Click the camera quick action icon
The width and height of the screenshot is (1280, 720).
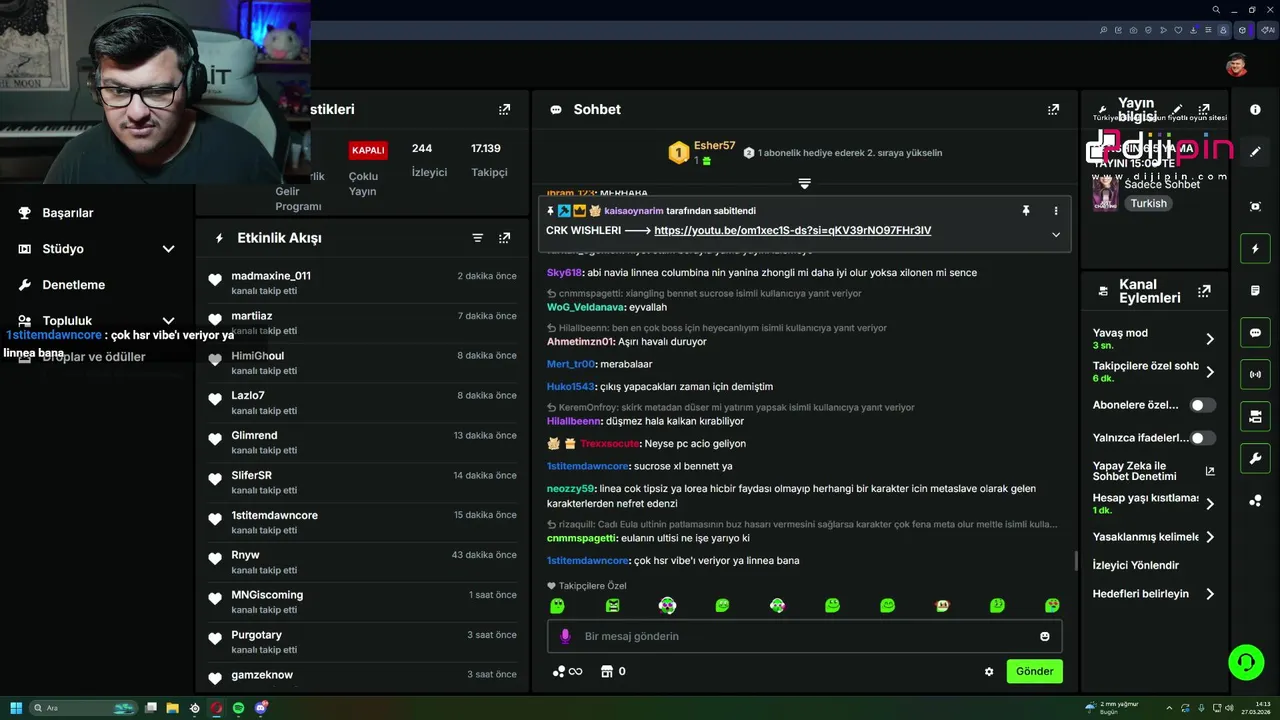pos(1255,417)
